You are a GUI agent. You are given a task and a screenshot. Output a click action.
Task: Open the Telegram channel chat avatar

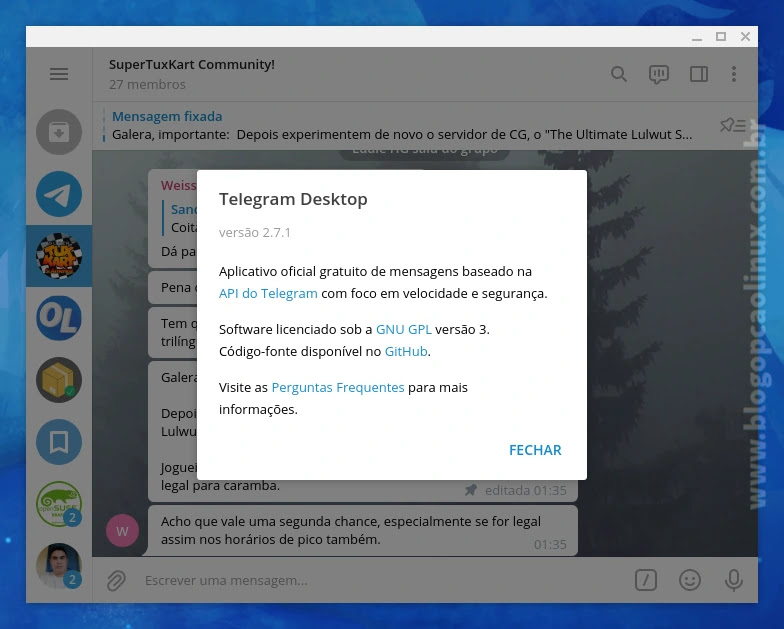point(59,194)
